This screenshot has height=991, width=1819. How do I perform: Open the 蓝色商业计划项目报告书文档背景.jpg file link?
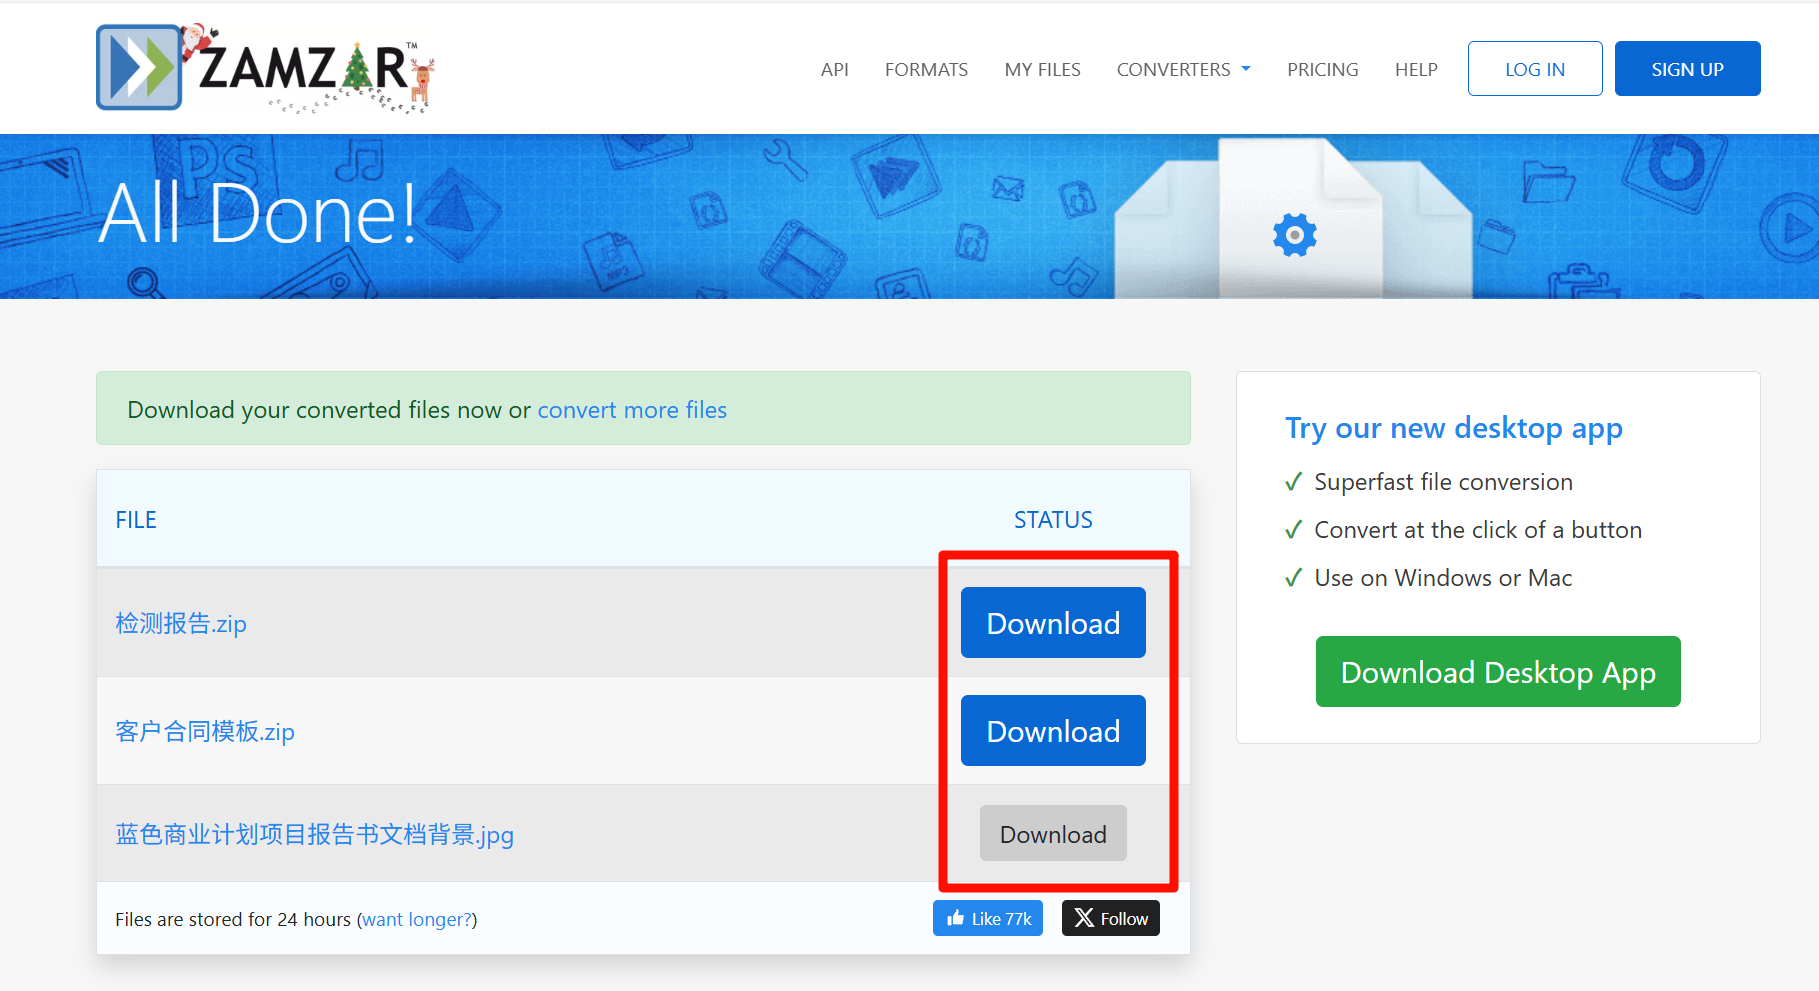(314, 834)
